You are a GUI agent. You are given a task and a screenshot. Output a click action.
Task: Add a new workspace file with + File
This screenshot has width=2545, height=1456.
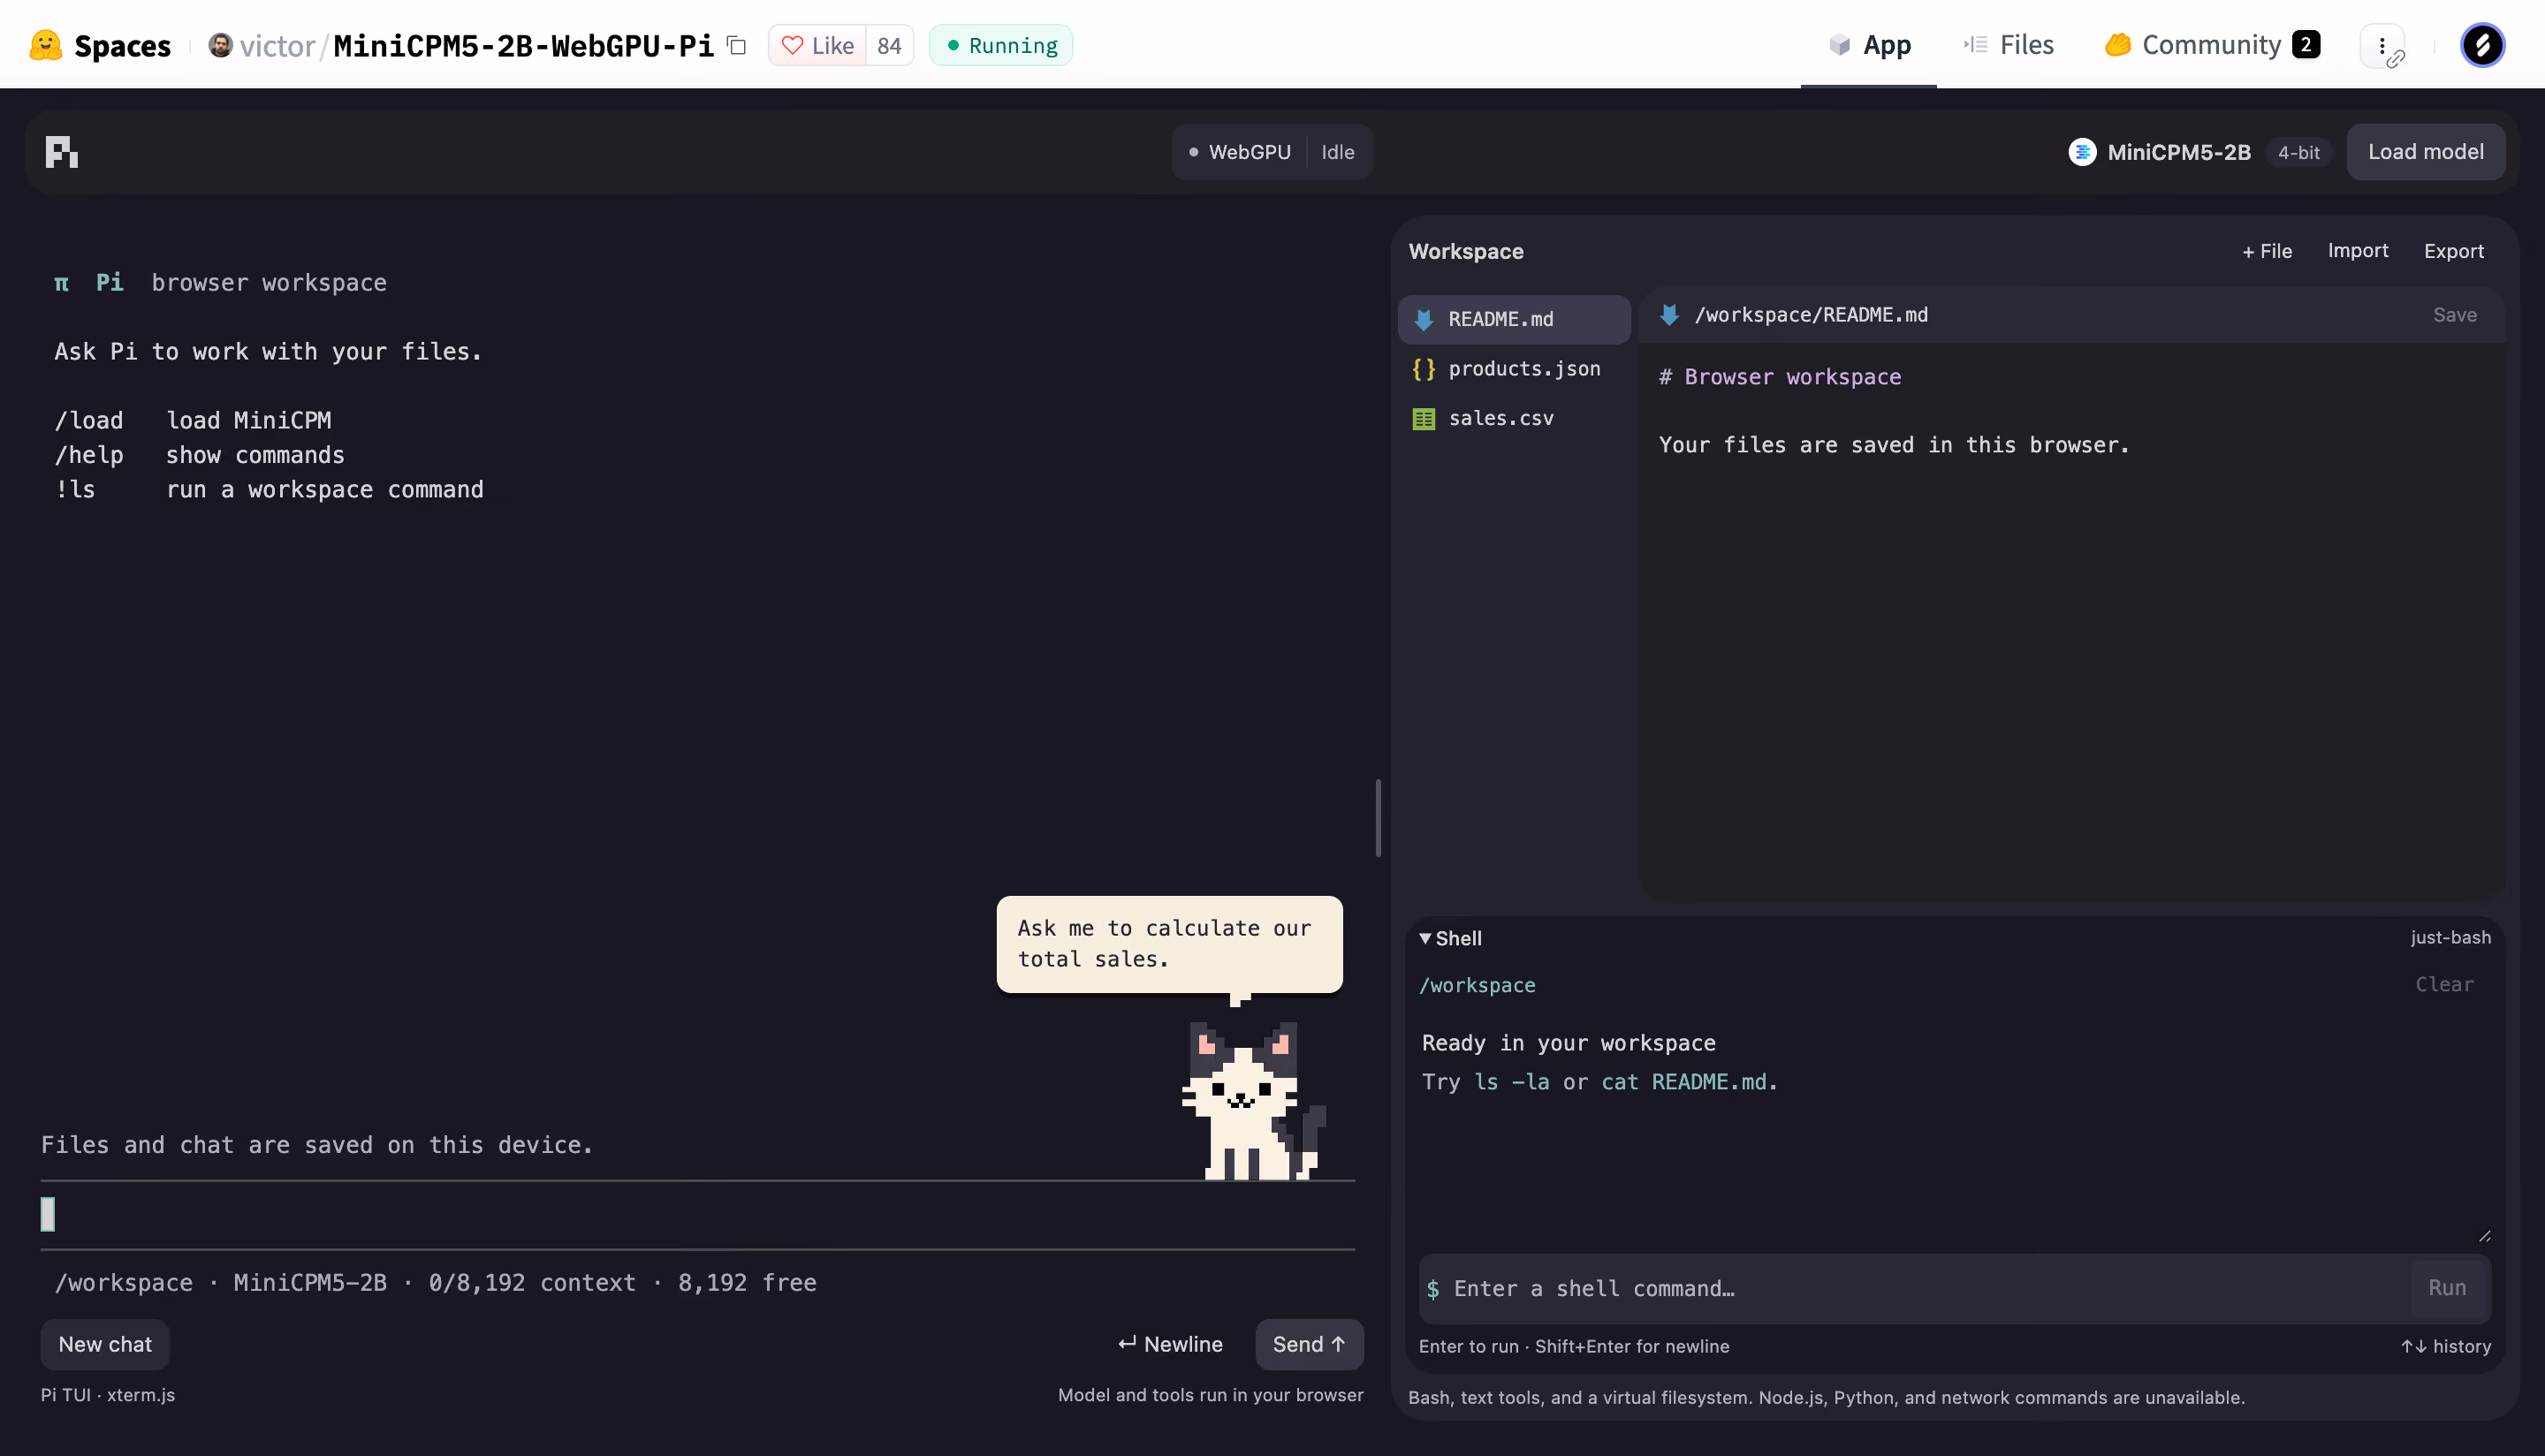(2267, 251)
